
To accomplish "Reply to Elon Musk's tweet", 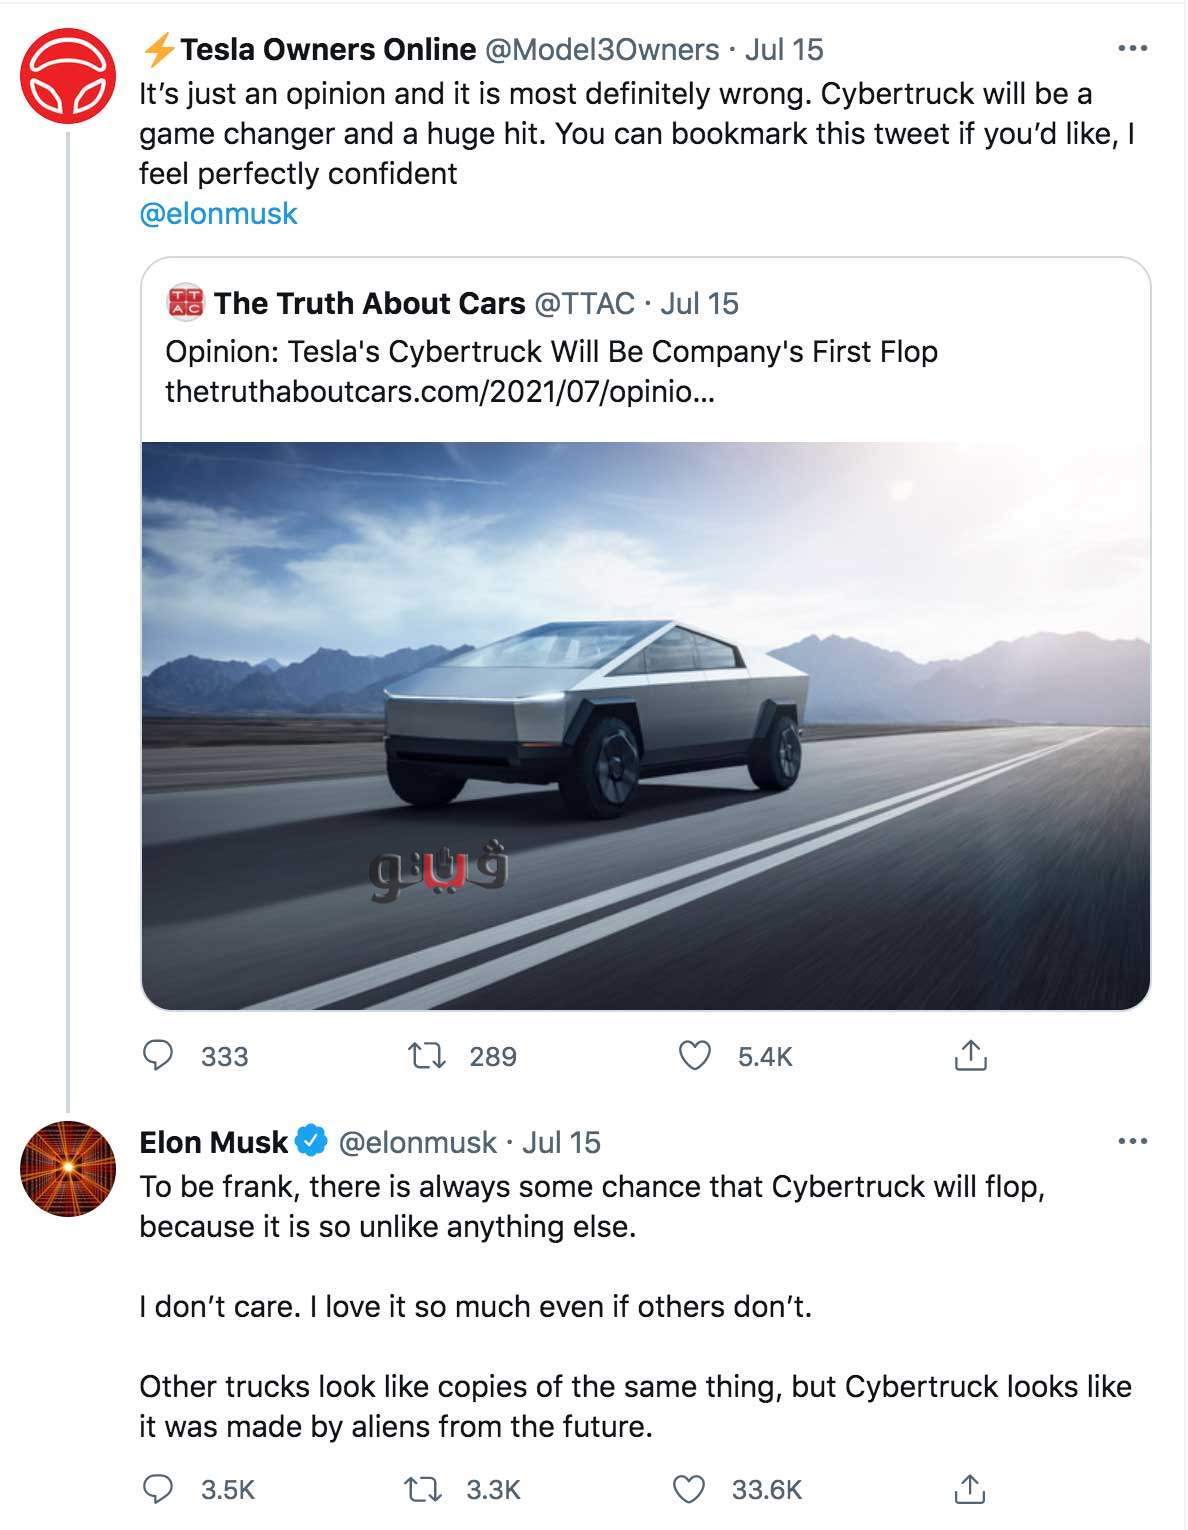I will 158,1489.
